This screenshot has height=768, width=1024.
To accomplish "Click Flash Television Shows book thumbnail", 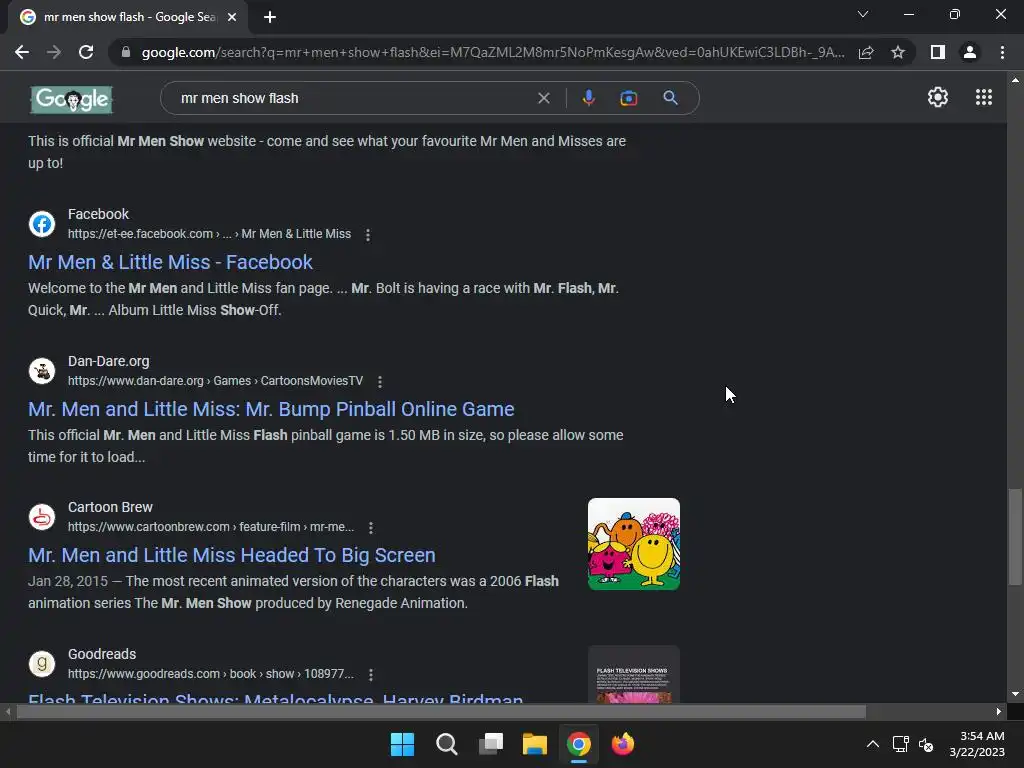I will tap(633, 674).
